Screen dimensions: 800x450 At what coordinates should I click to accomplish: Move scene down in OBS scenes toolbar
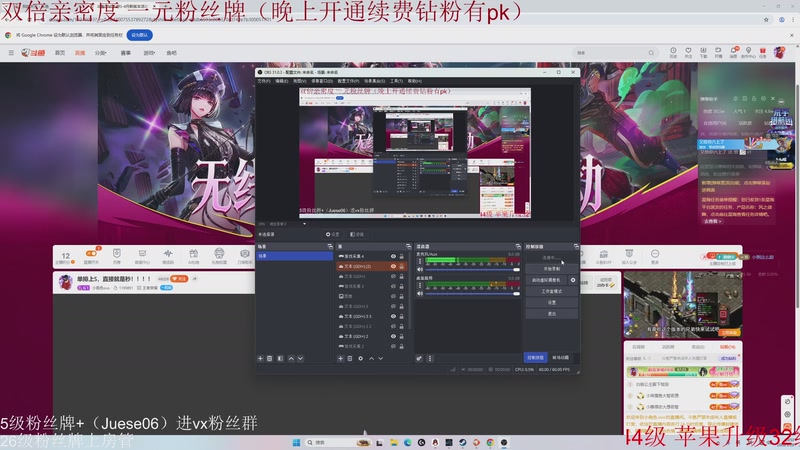301,358
